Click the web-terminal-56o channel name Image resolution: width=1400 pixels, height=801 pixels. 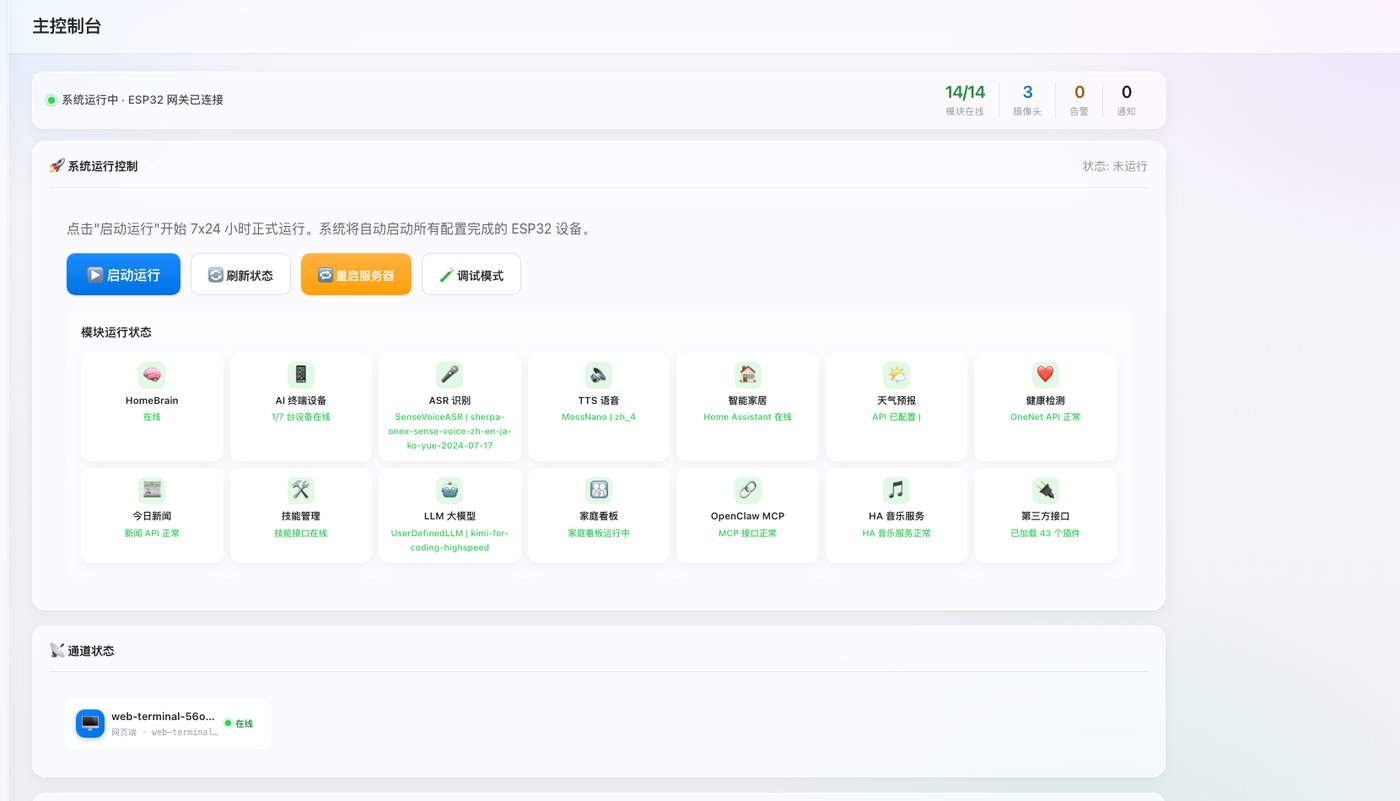point(163,716)
